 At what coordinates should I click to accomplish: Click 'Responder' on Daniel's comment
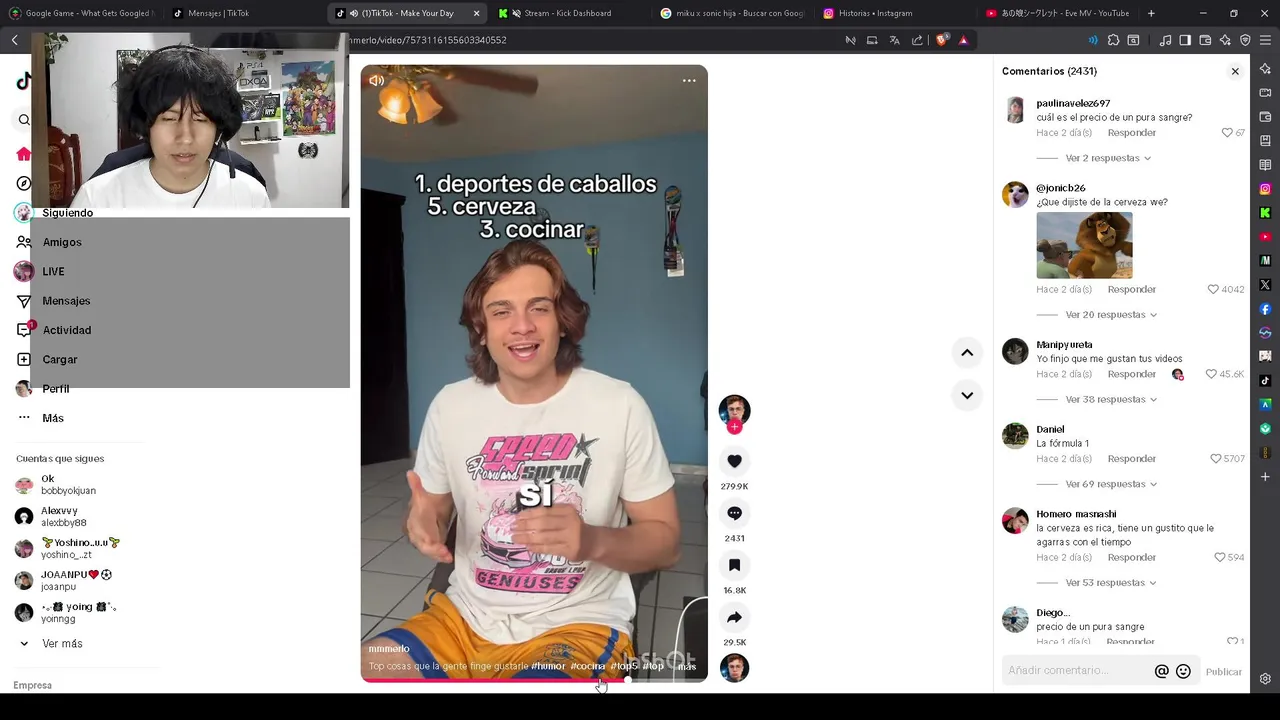click(1131, 458)
